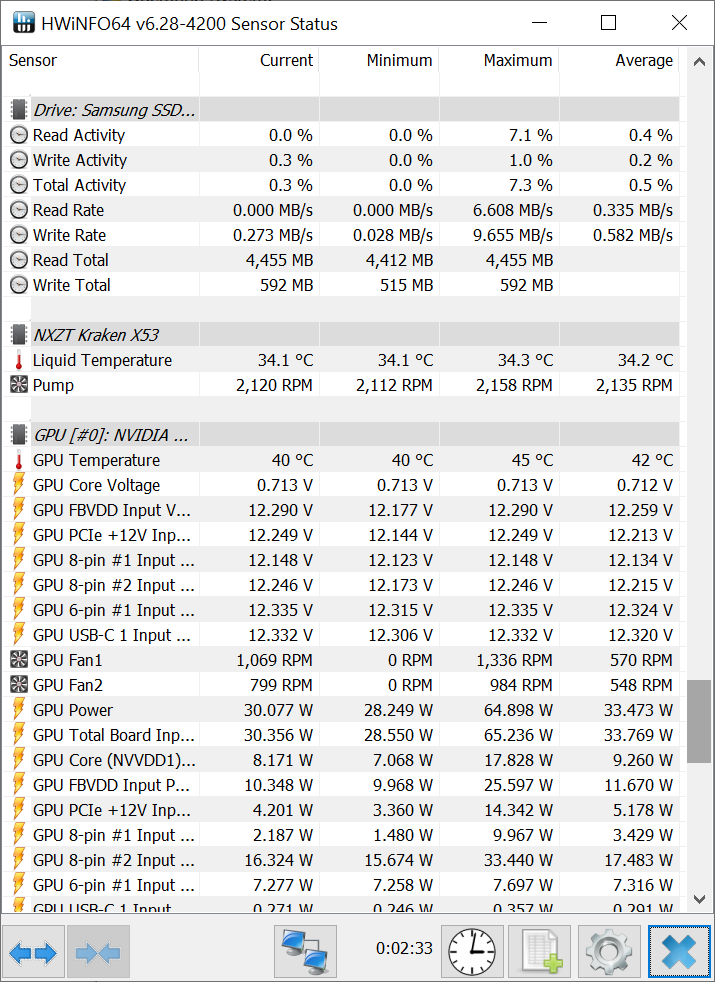Select the Write Activity sensor row

341,160
